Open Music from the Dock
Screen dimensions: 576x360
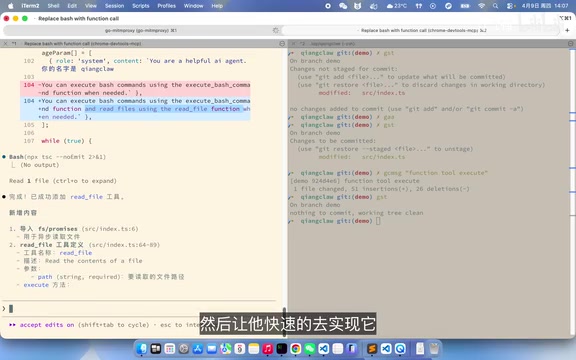click(x=267, y=348)
